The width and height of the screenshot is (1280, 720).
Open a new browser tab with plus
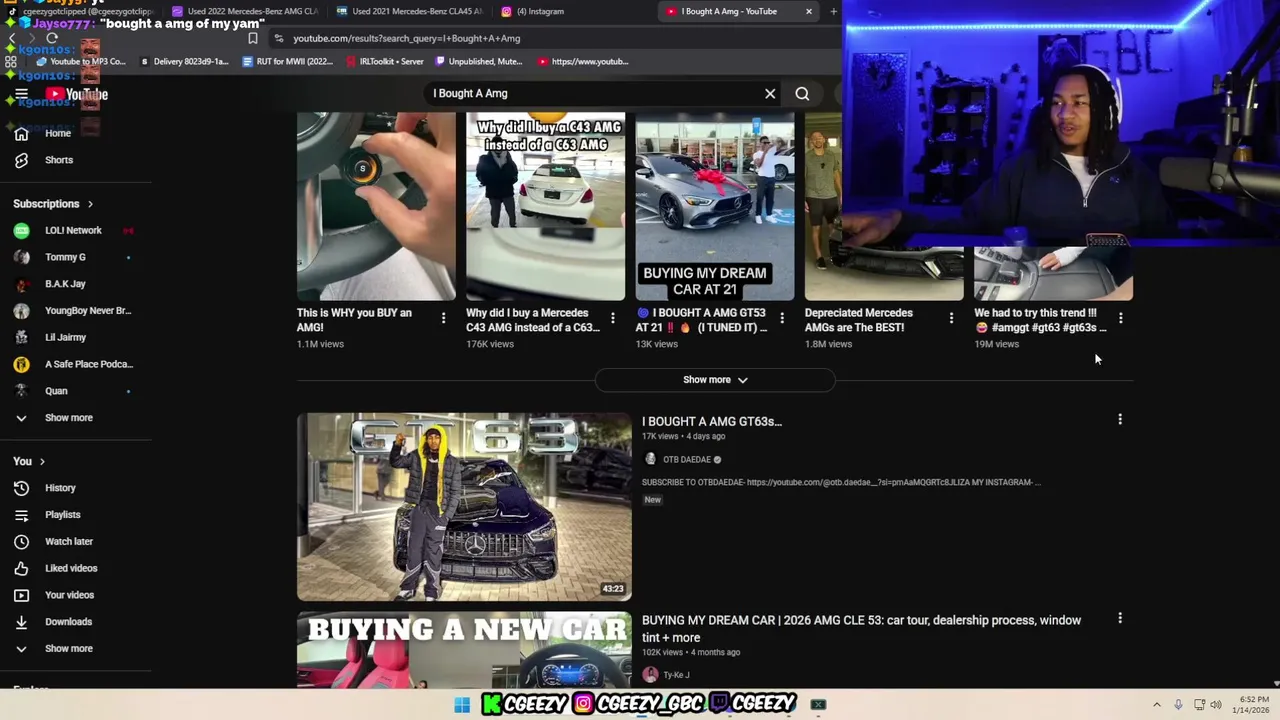point(833,11)
